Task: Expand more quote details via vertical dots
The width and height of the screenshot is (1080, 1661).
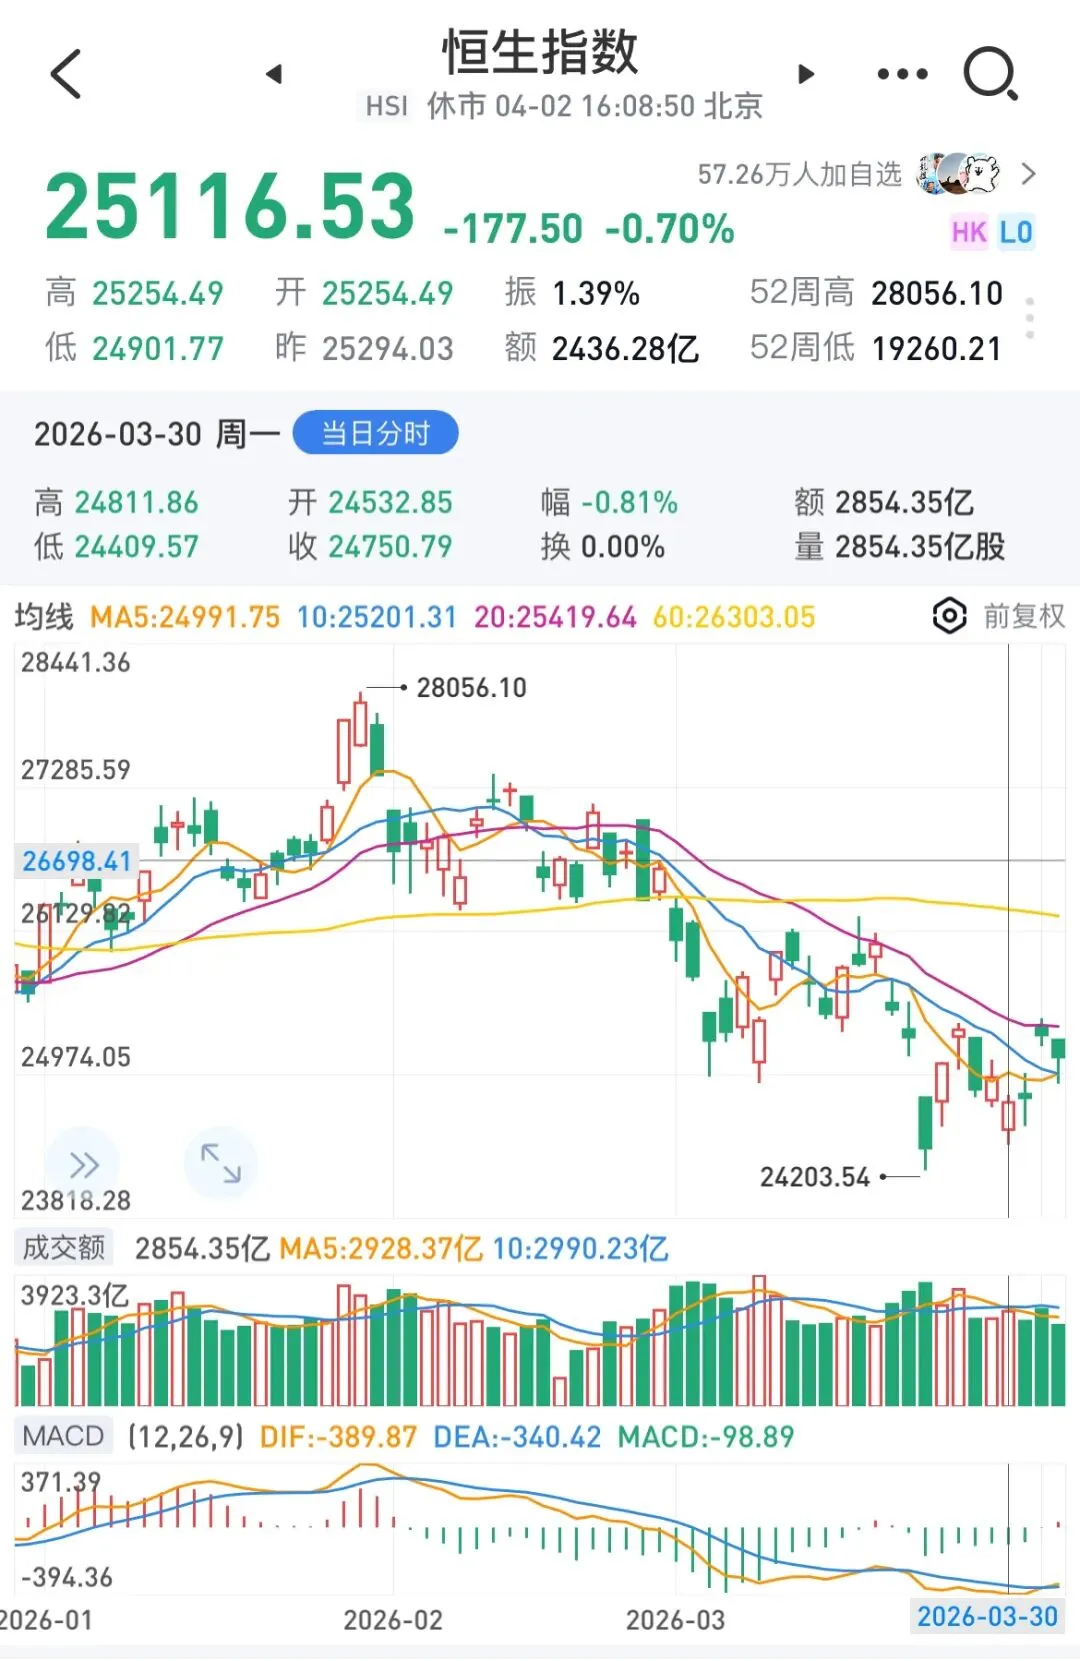Action: [x=1030, y=319]
